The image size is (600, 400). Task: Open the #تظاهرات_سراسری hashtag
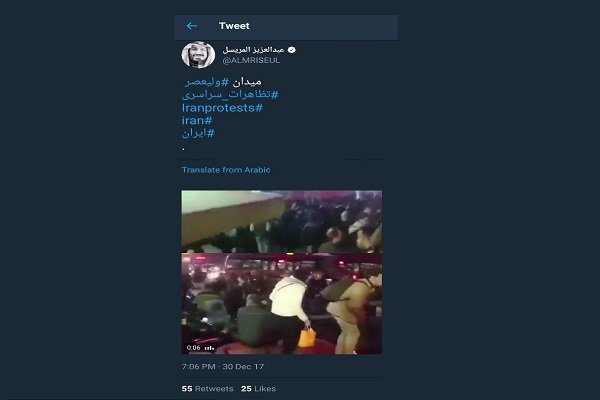click(230, 95)
